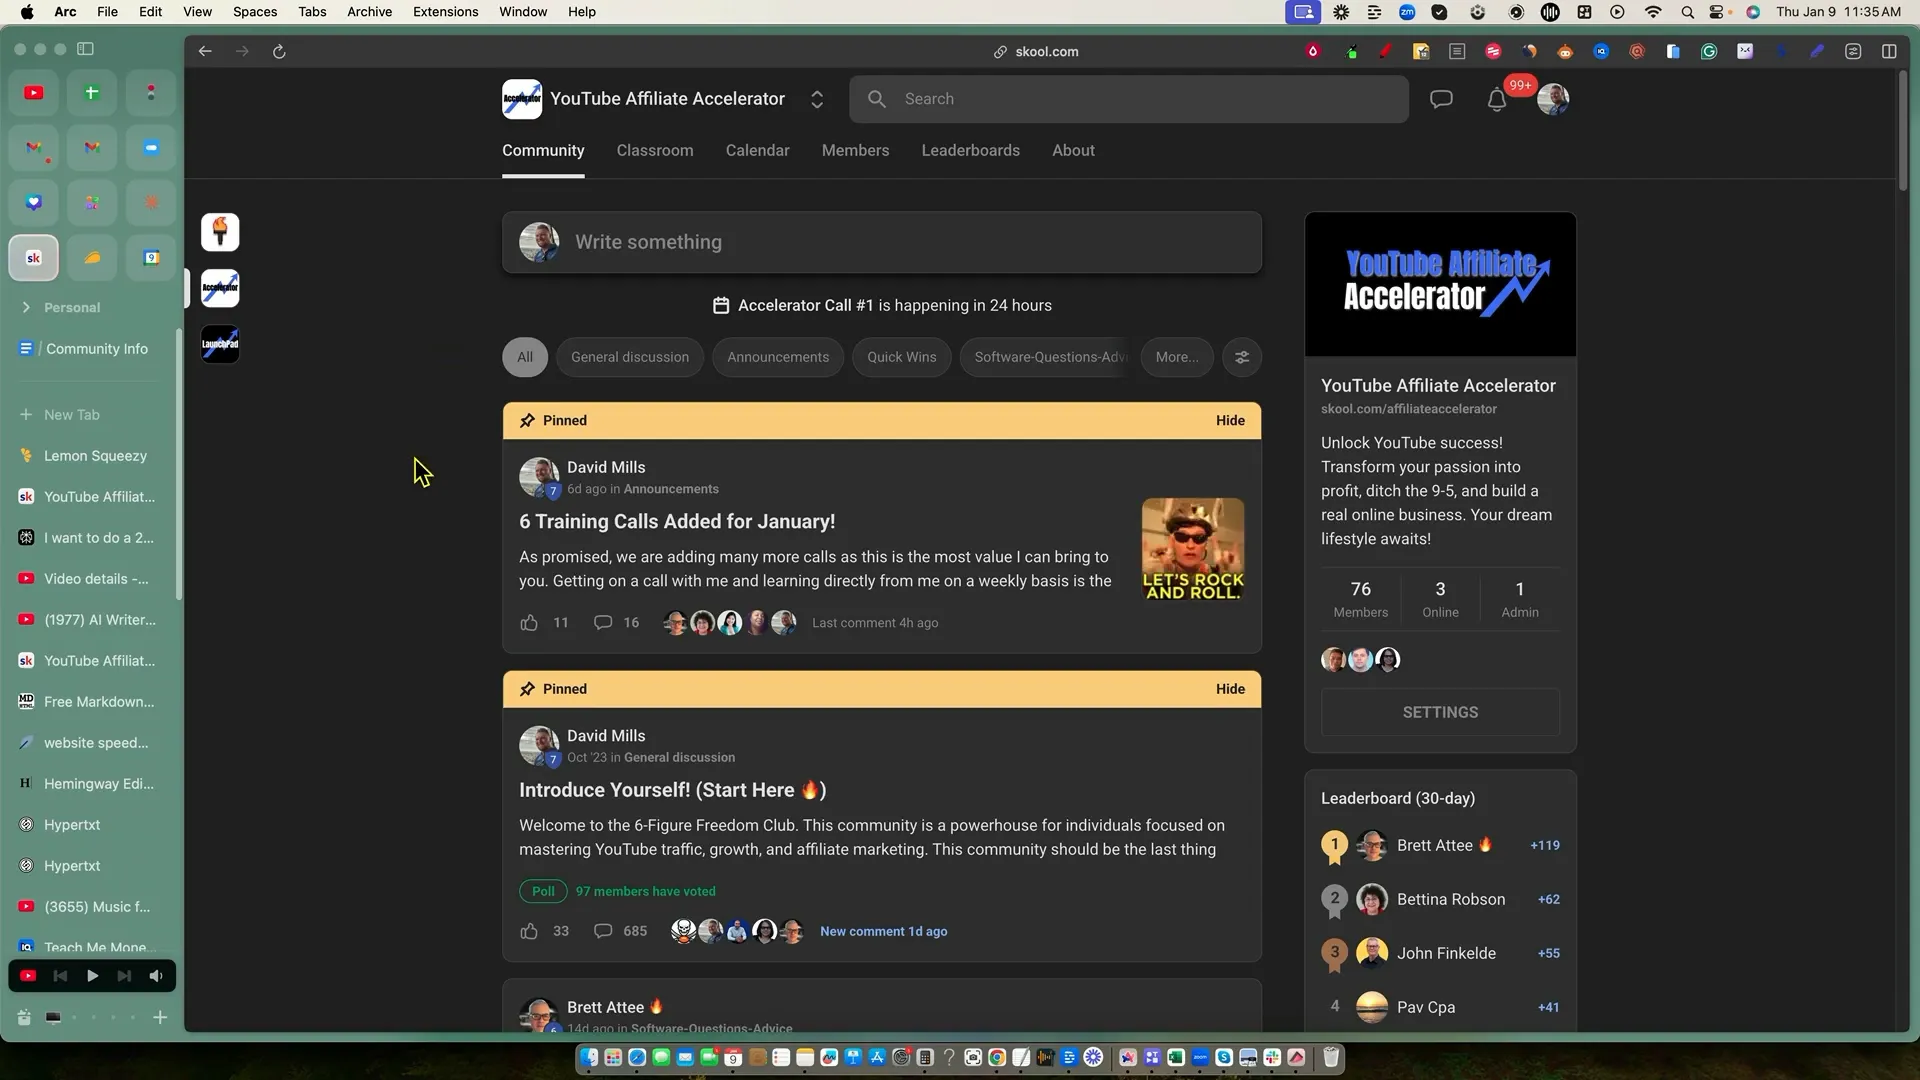1920x1080 pixels.
Task: Open comments on Introduce Yourself post
Action: (x=603, y=931)
